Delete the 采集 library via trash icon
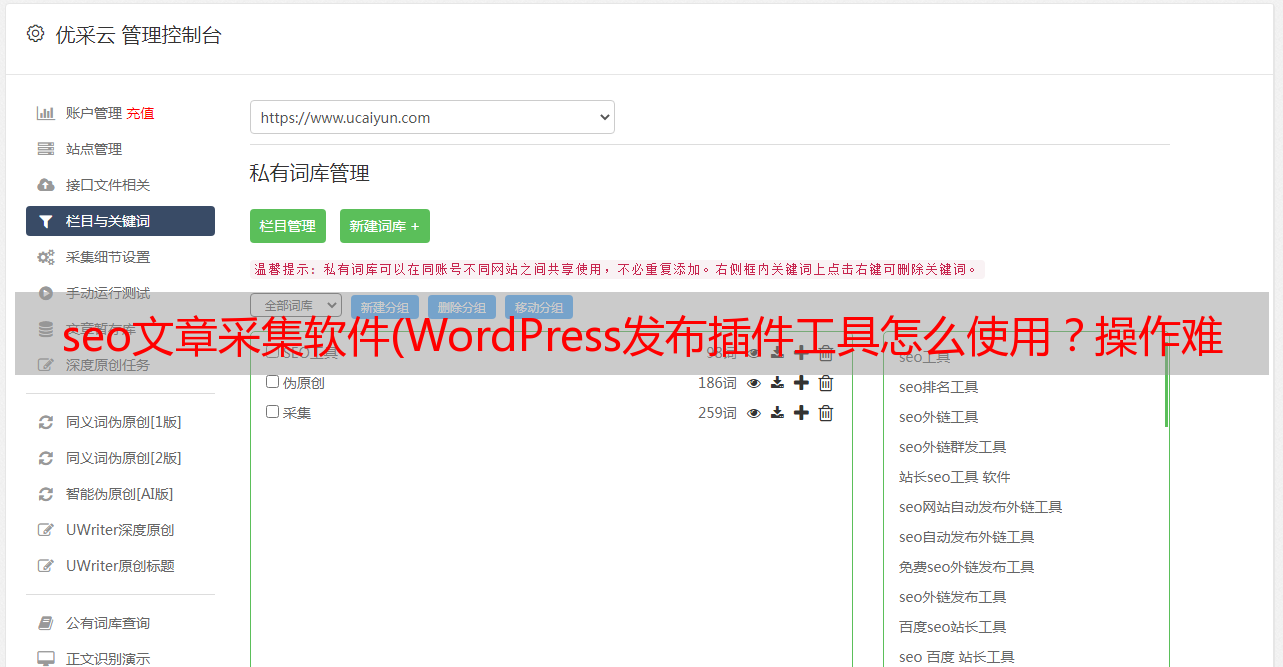The image size is (1283, 667). [826, 413]
